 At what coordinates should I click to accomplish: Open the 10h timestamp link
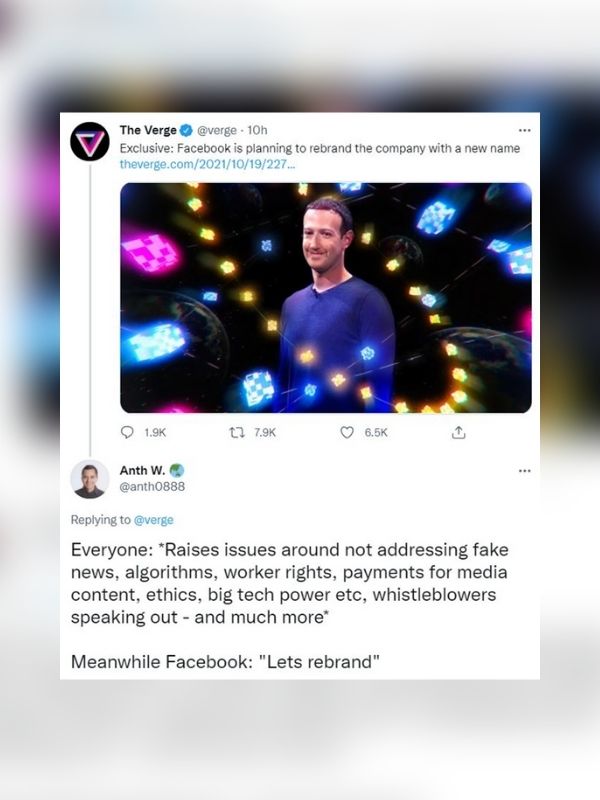pyautogui.click(x=257, y=131)
